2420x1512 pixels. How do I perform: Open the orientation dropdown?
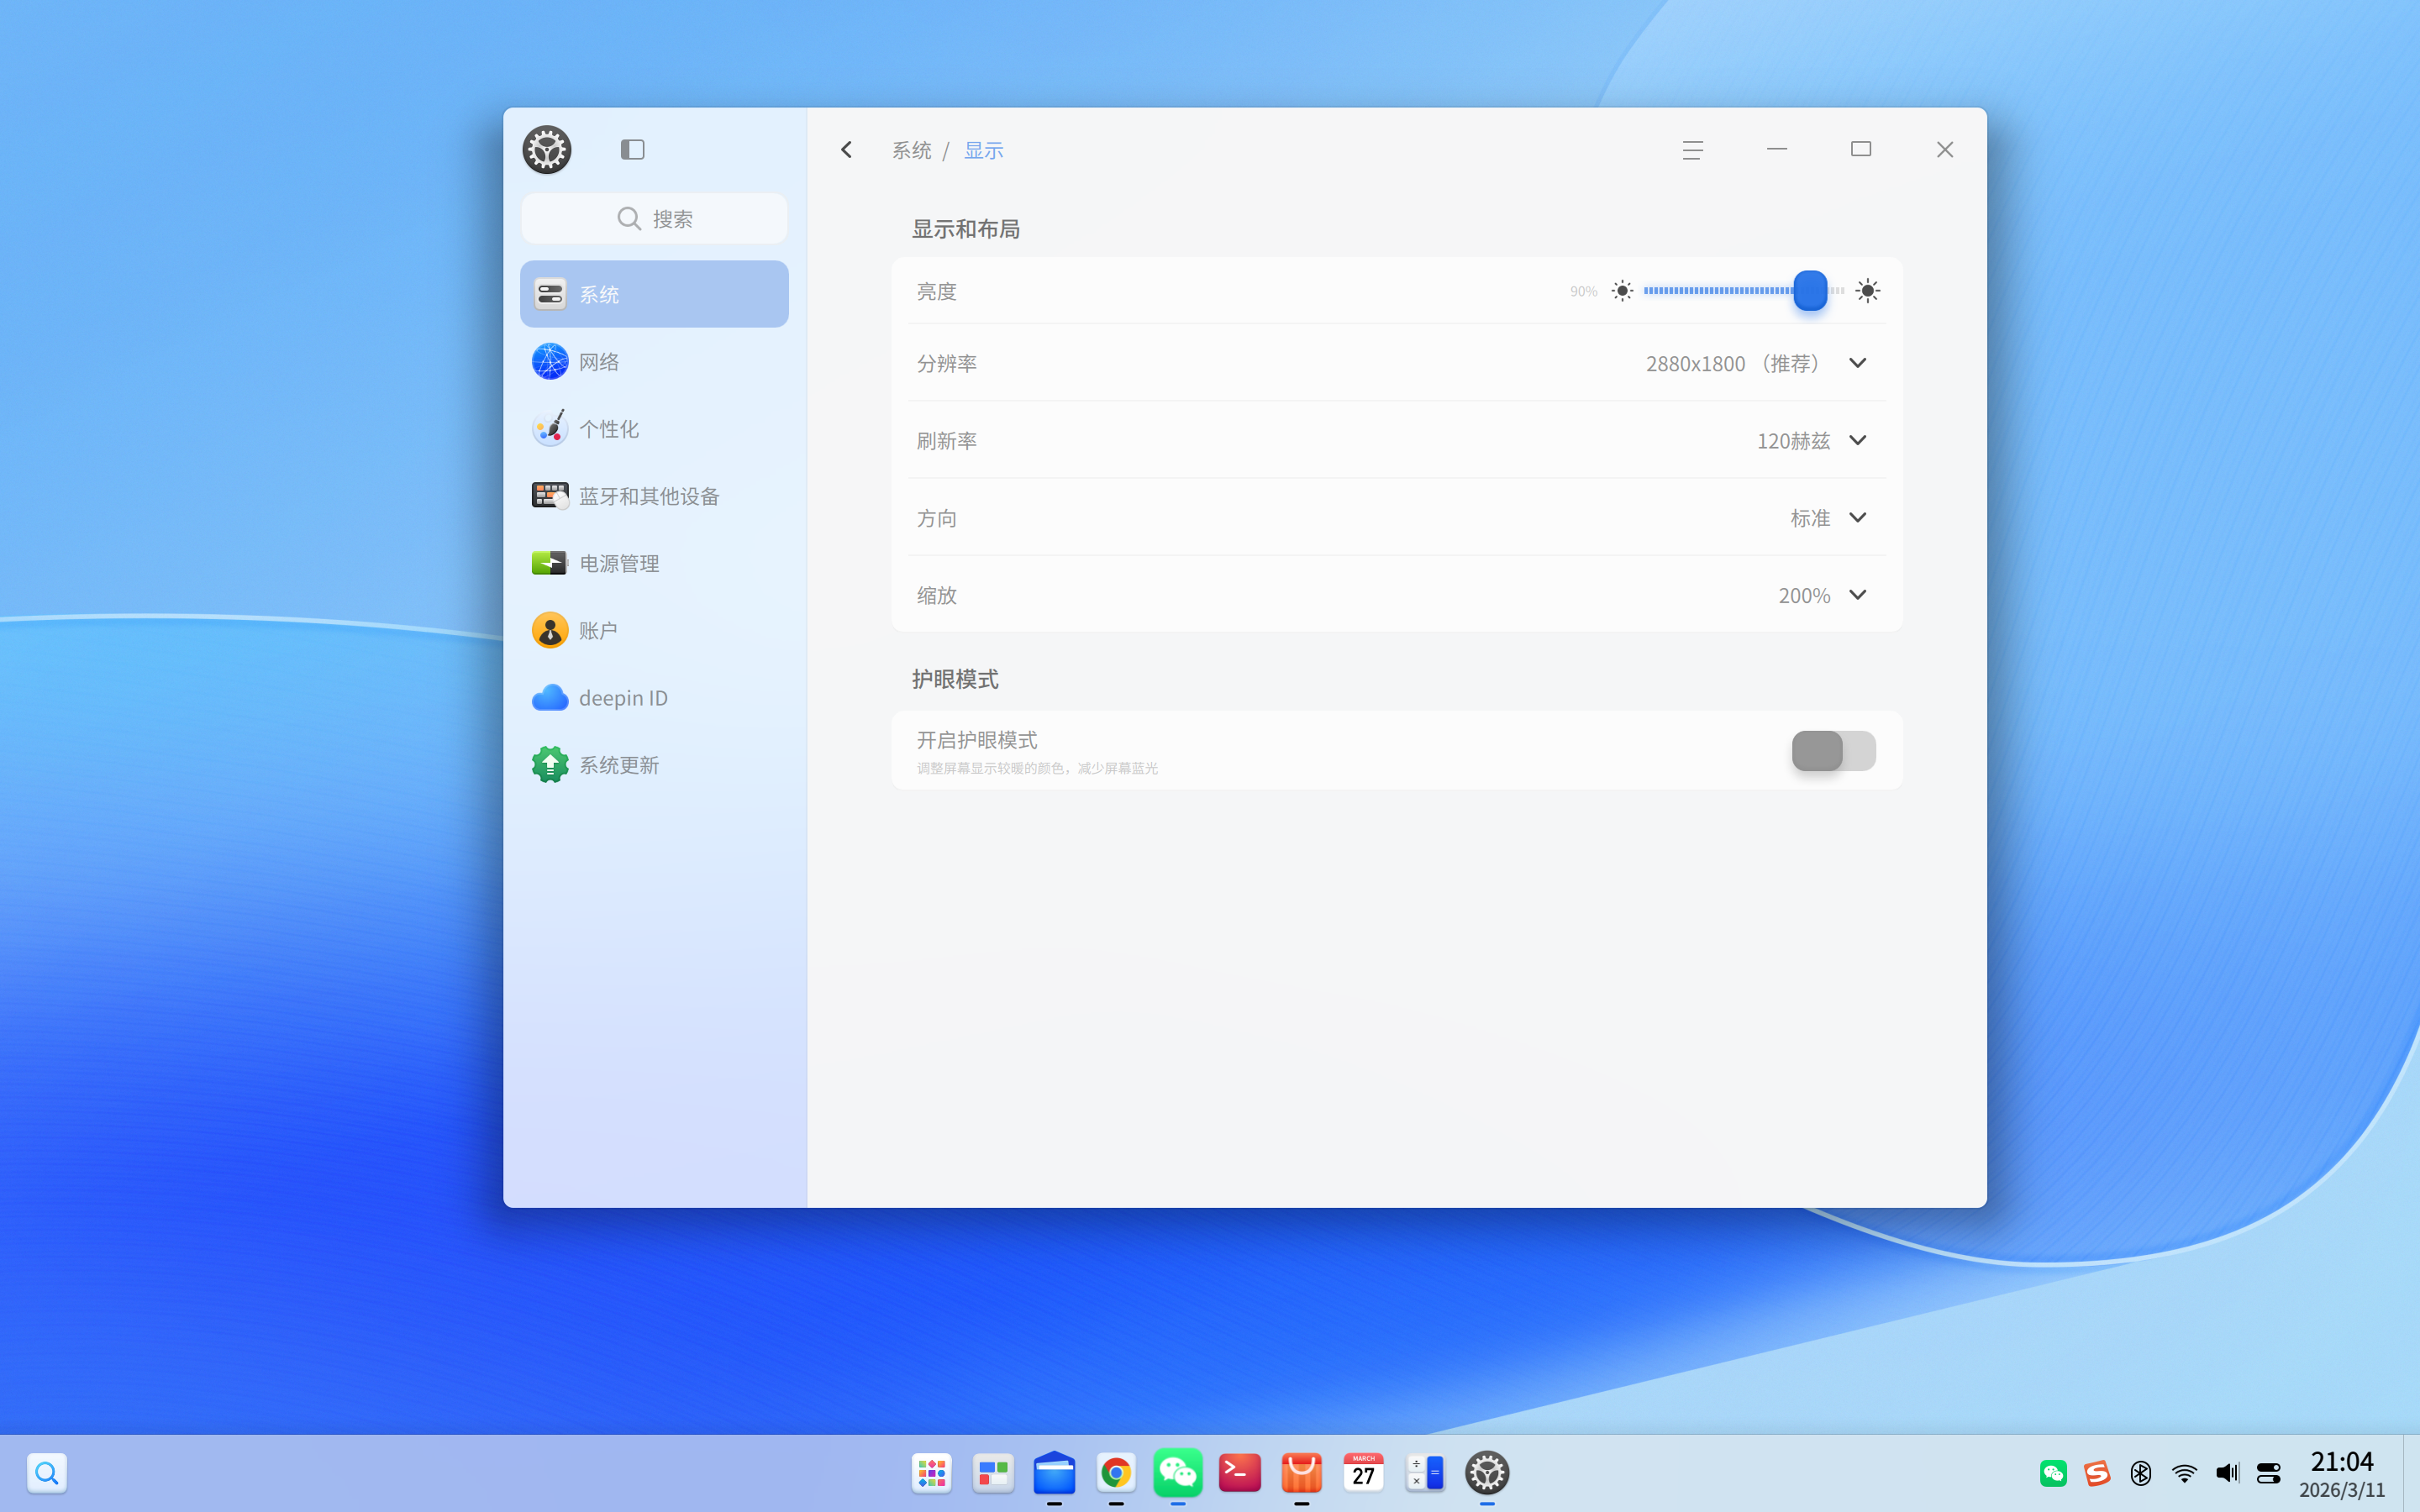[1857, 518]
